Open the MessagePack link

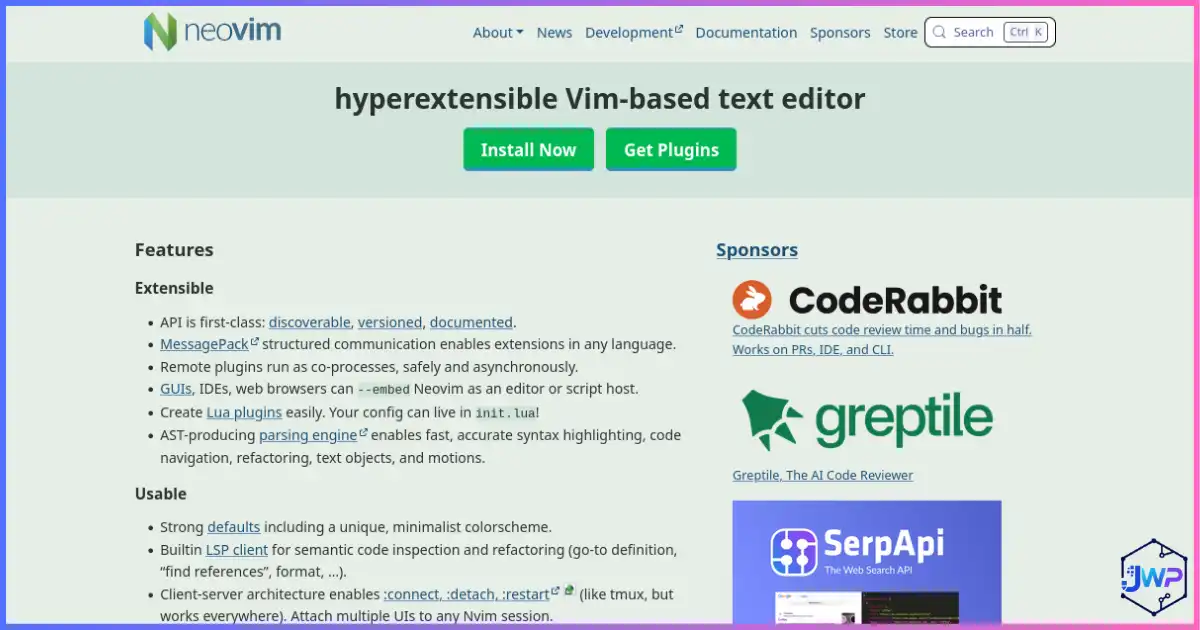(x=204, y=344)
